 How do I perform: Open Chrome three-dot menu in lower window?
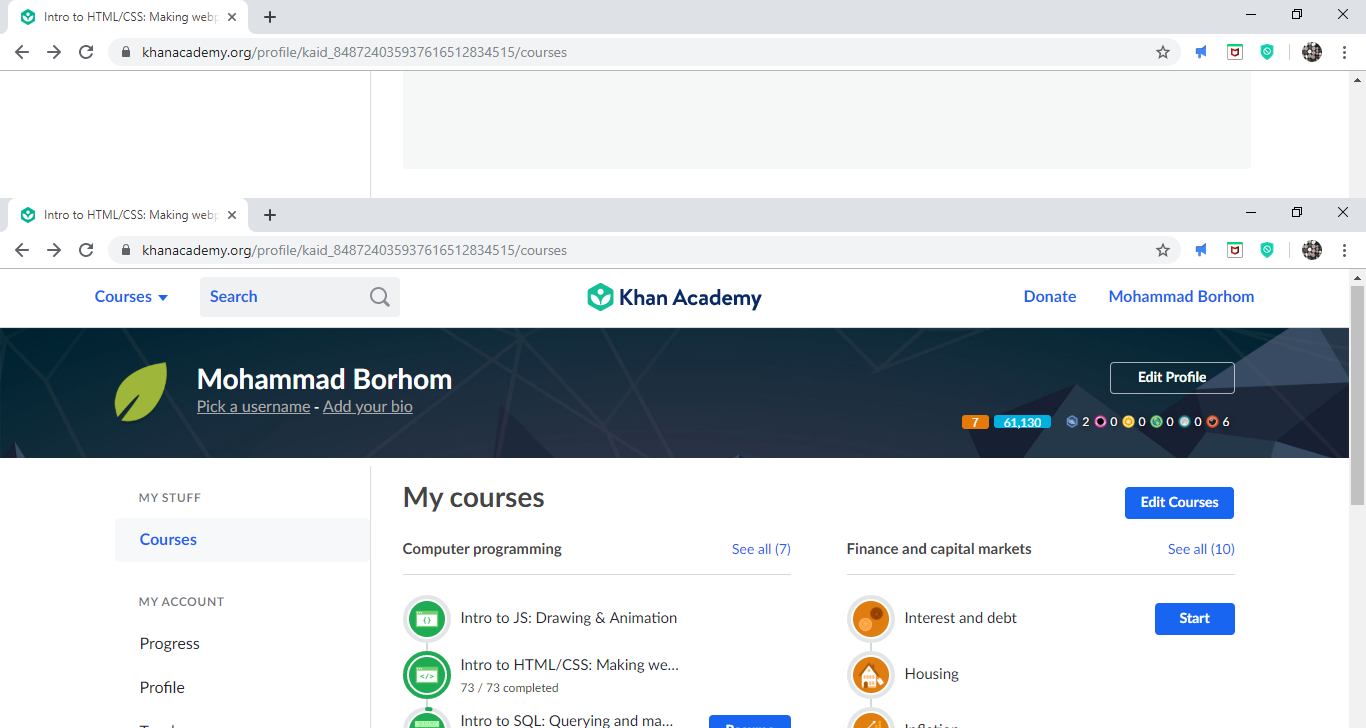pos(1345,250)
